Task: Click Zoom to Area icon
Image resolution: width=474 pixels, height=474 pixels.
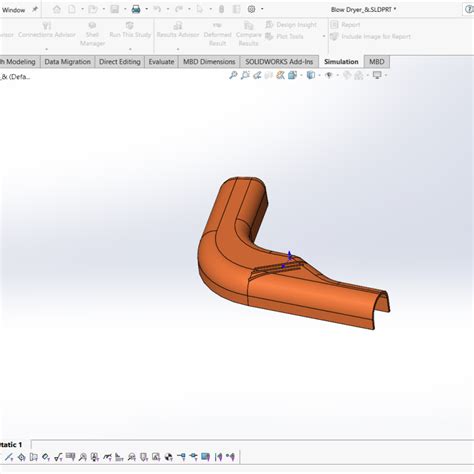Action: 245,75
